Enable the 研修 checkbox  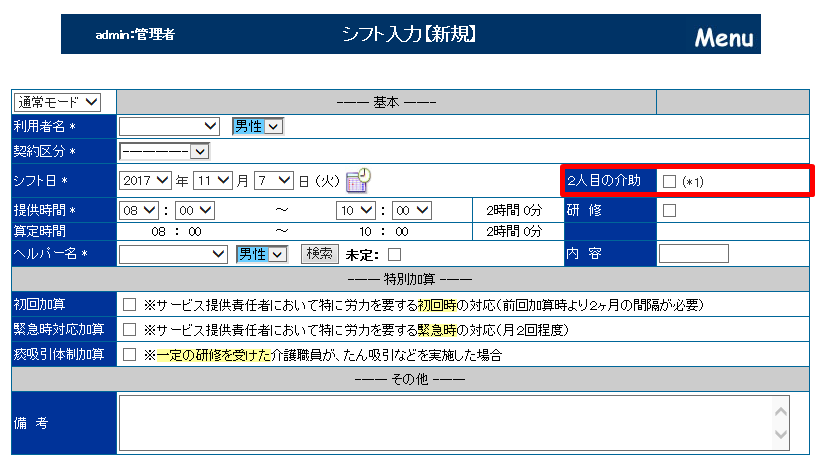coord(670,210)
